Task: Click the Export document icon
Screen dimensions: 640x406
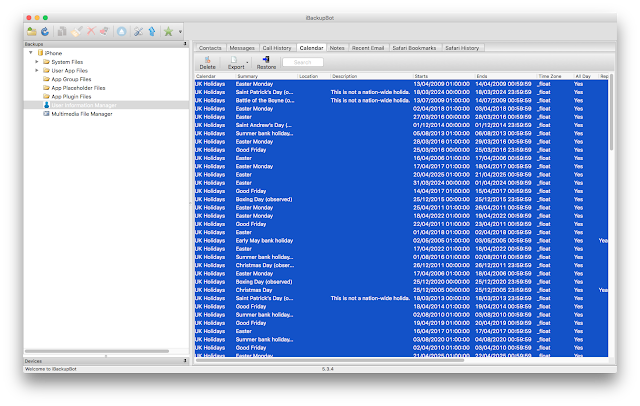Action: (233, 60)
